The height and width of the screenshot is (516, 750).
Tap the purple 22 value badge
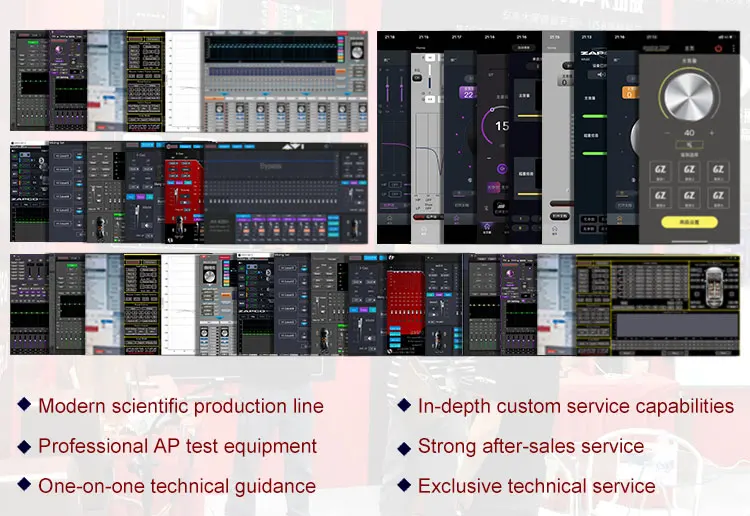tap(466, 92)
